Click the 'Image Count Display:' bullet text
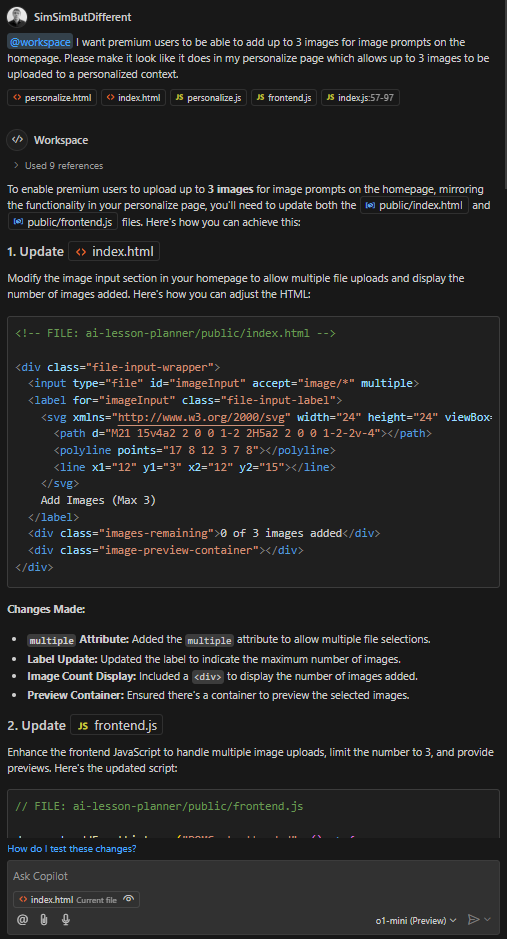The width and height of the screenshot is (507, 939). pyautogui.click(x=82, y=677)
